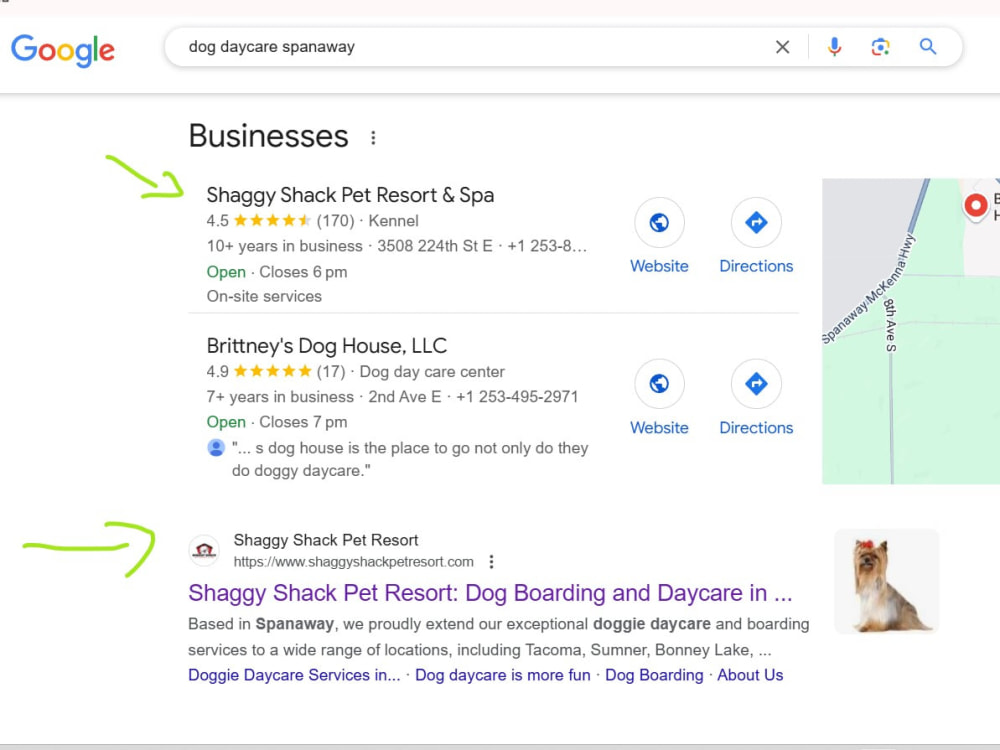Click the red map pin marker
Image resolution: width=1000 pixels, height=750 pixels.
975,207
